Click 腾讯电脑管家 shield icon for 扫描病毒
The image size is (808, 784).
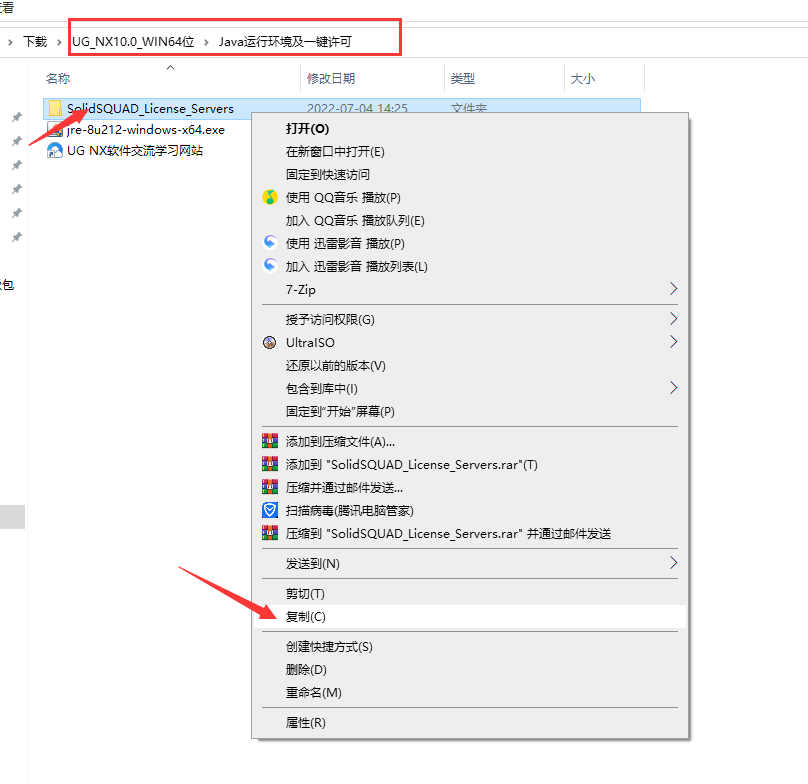270,510
